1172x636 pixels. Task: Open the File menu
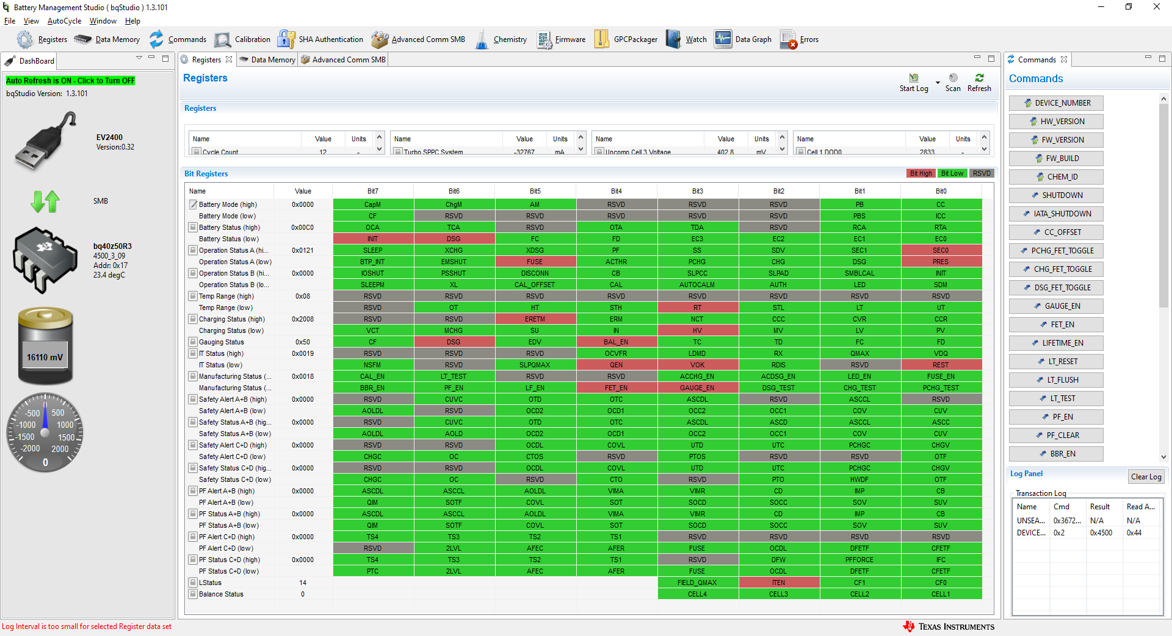pyautogui.click(x=10, y=21)
